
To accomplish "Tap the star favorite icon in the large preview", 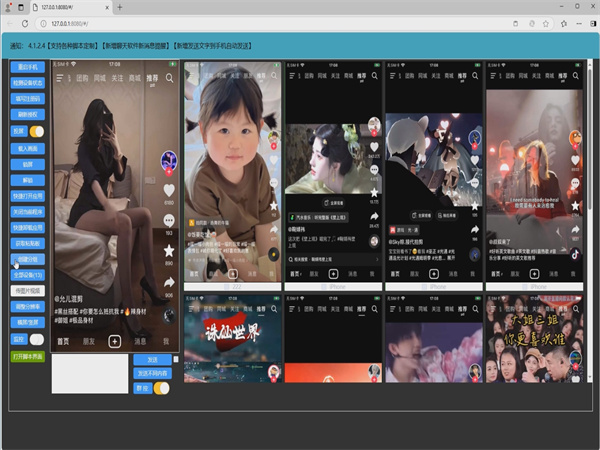I will 168,253.
